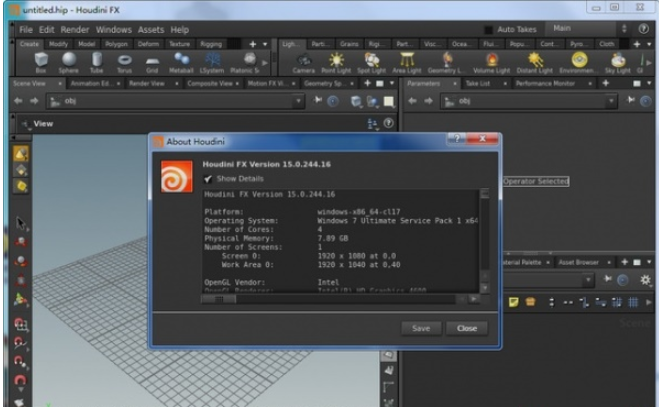659x407 pixels.
Task: Toggle pin on Scene View pane
Action: coord(317,100)
